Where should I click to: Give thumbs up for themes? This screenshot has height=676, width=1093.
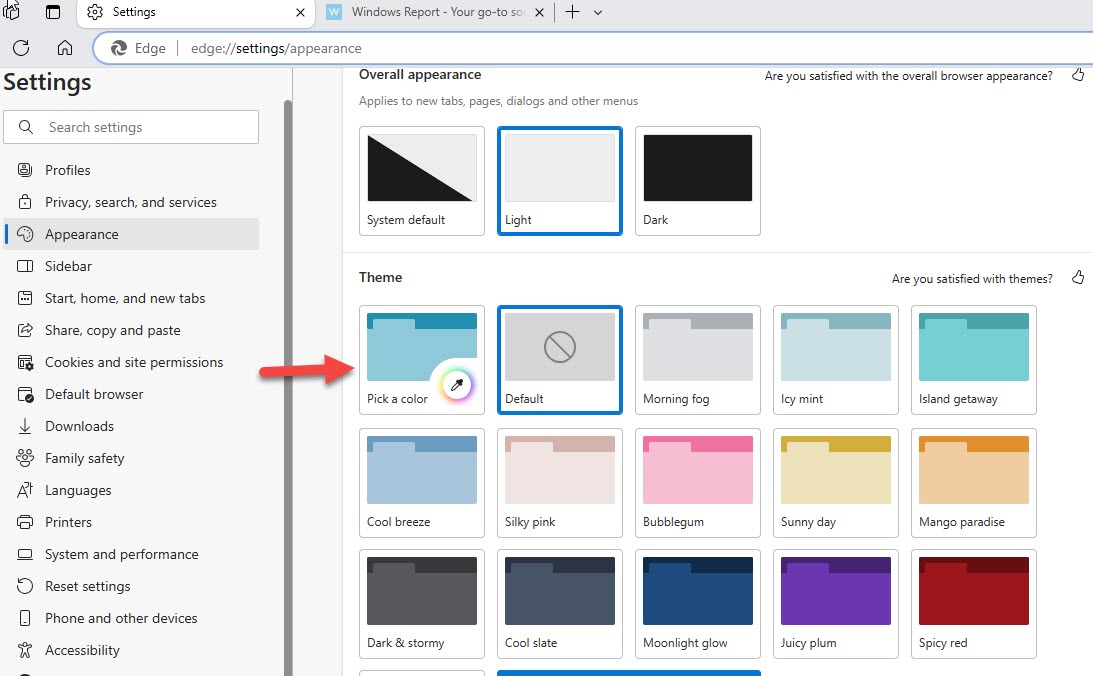pyautogui.click(x=1078, y=278)
